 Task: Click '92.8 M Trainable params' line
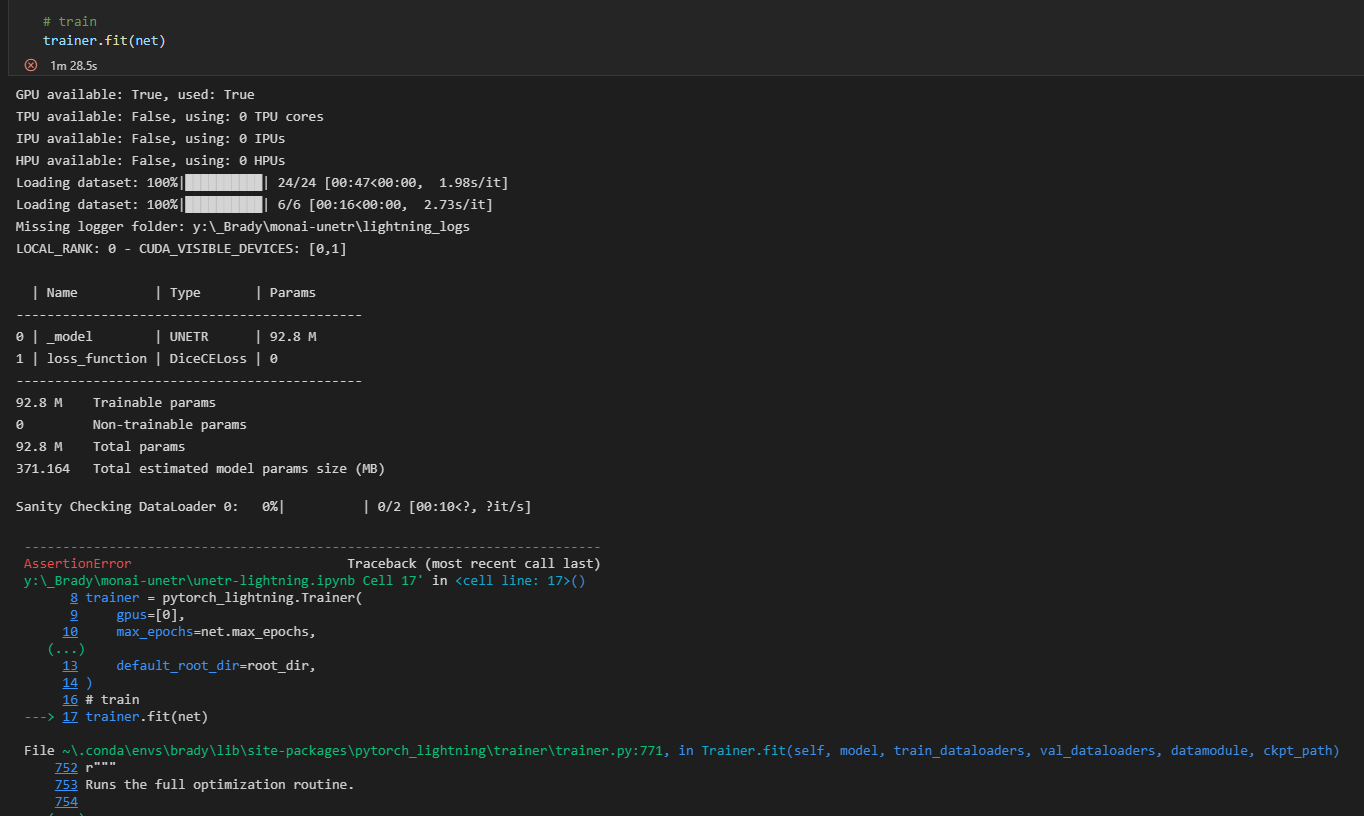116,402
